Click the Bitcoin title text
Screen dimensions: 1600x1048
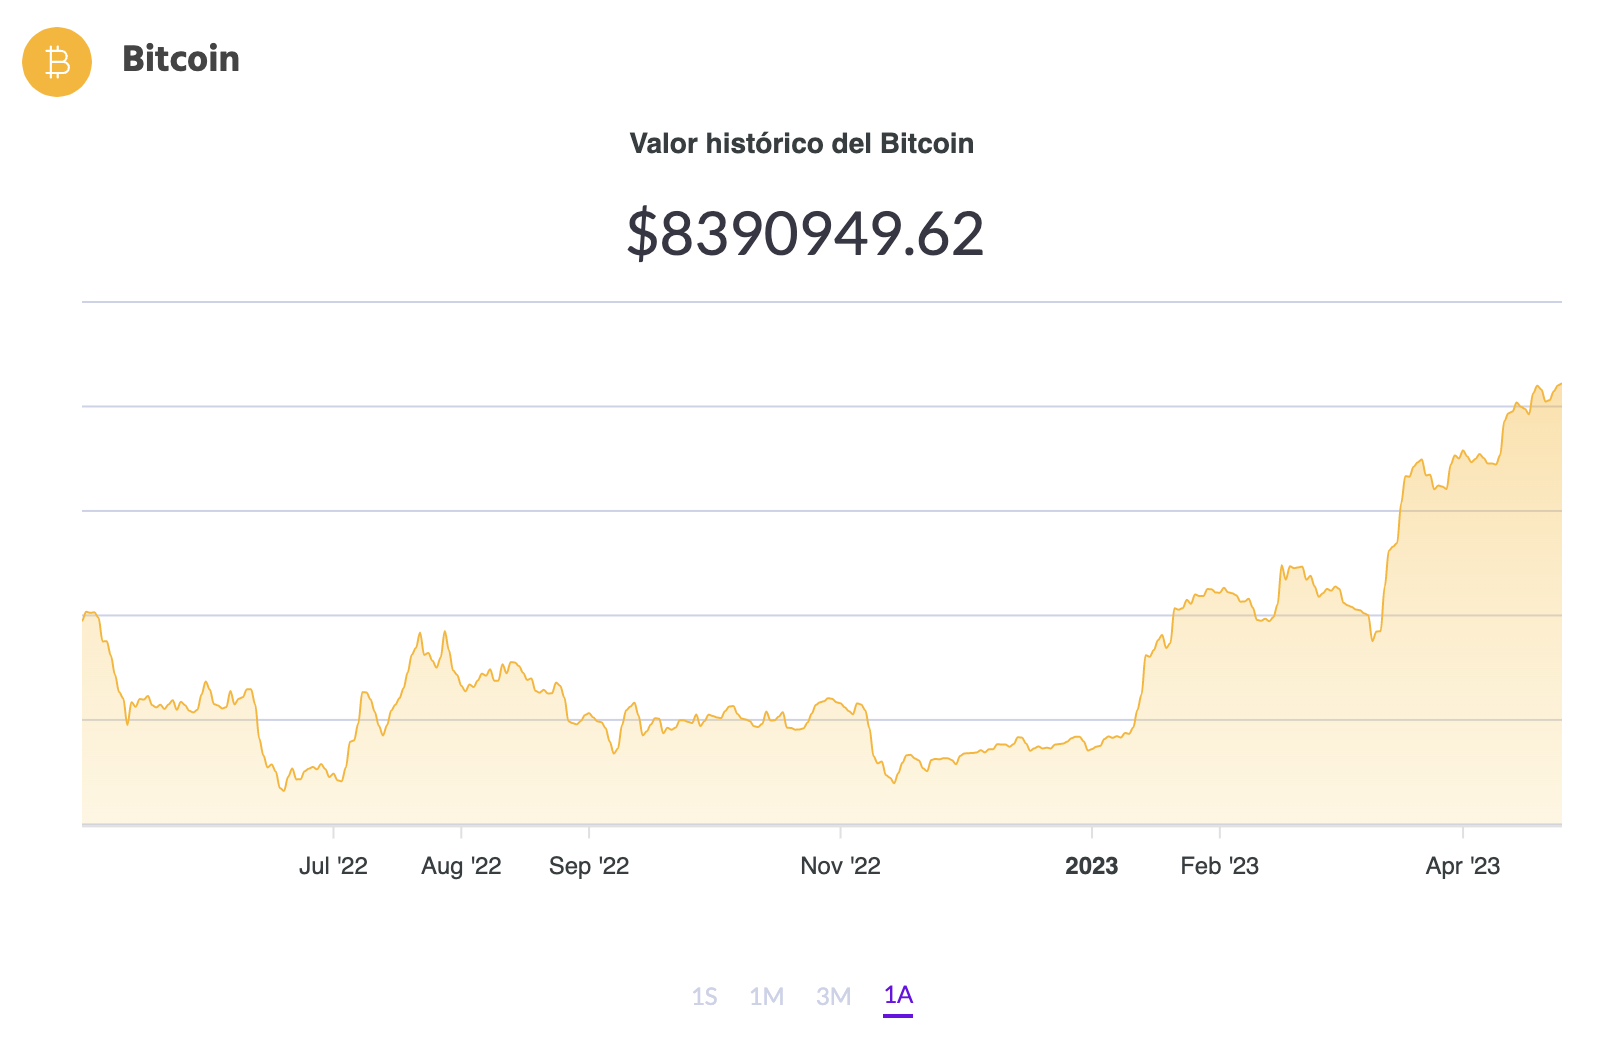[x=181, y=60]
